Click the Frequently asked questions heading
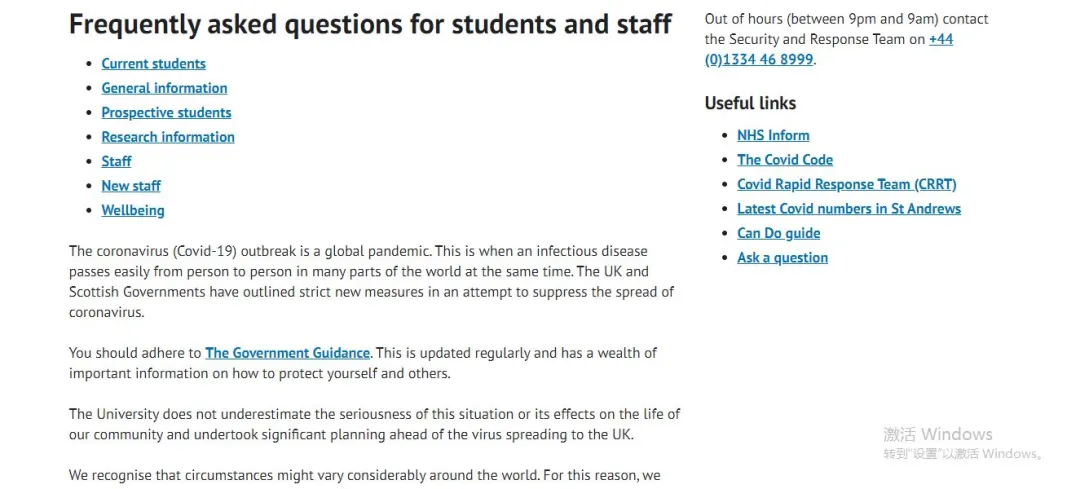 coord(371,24)
